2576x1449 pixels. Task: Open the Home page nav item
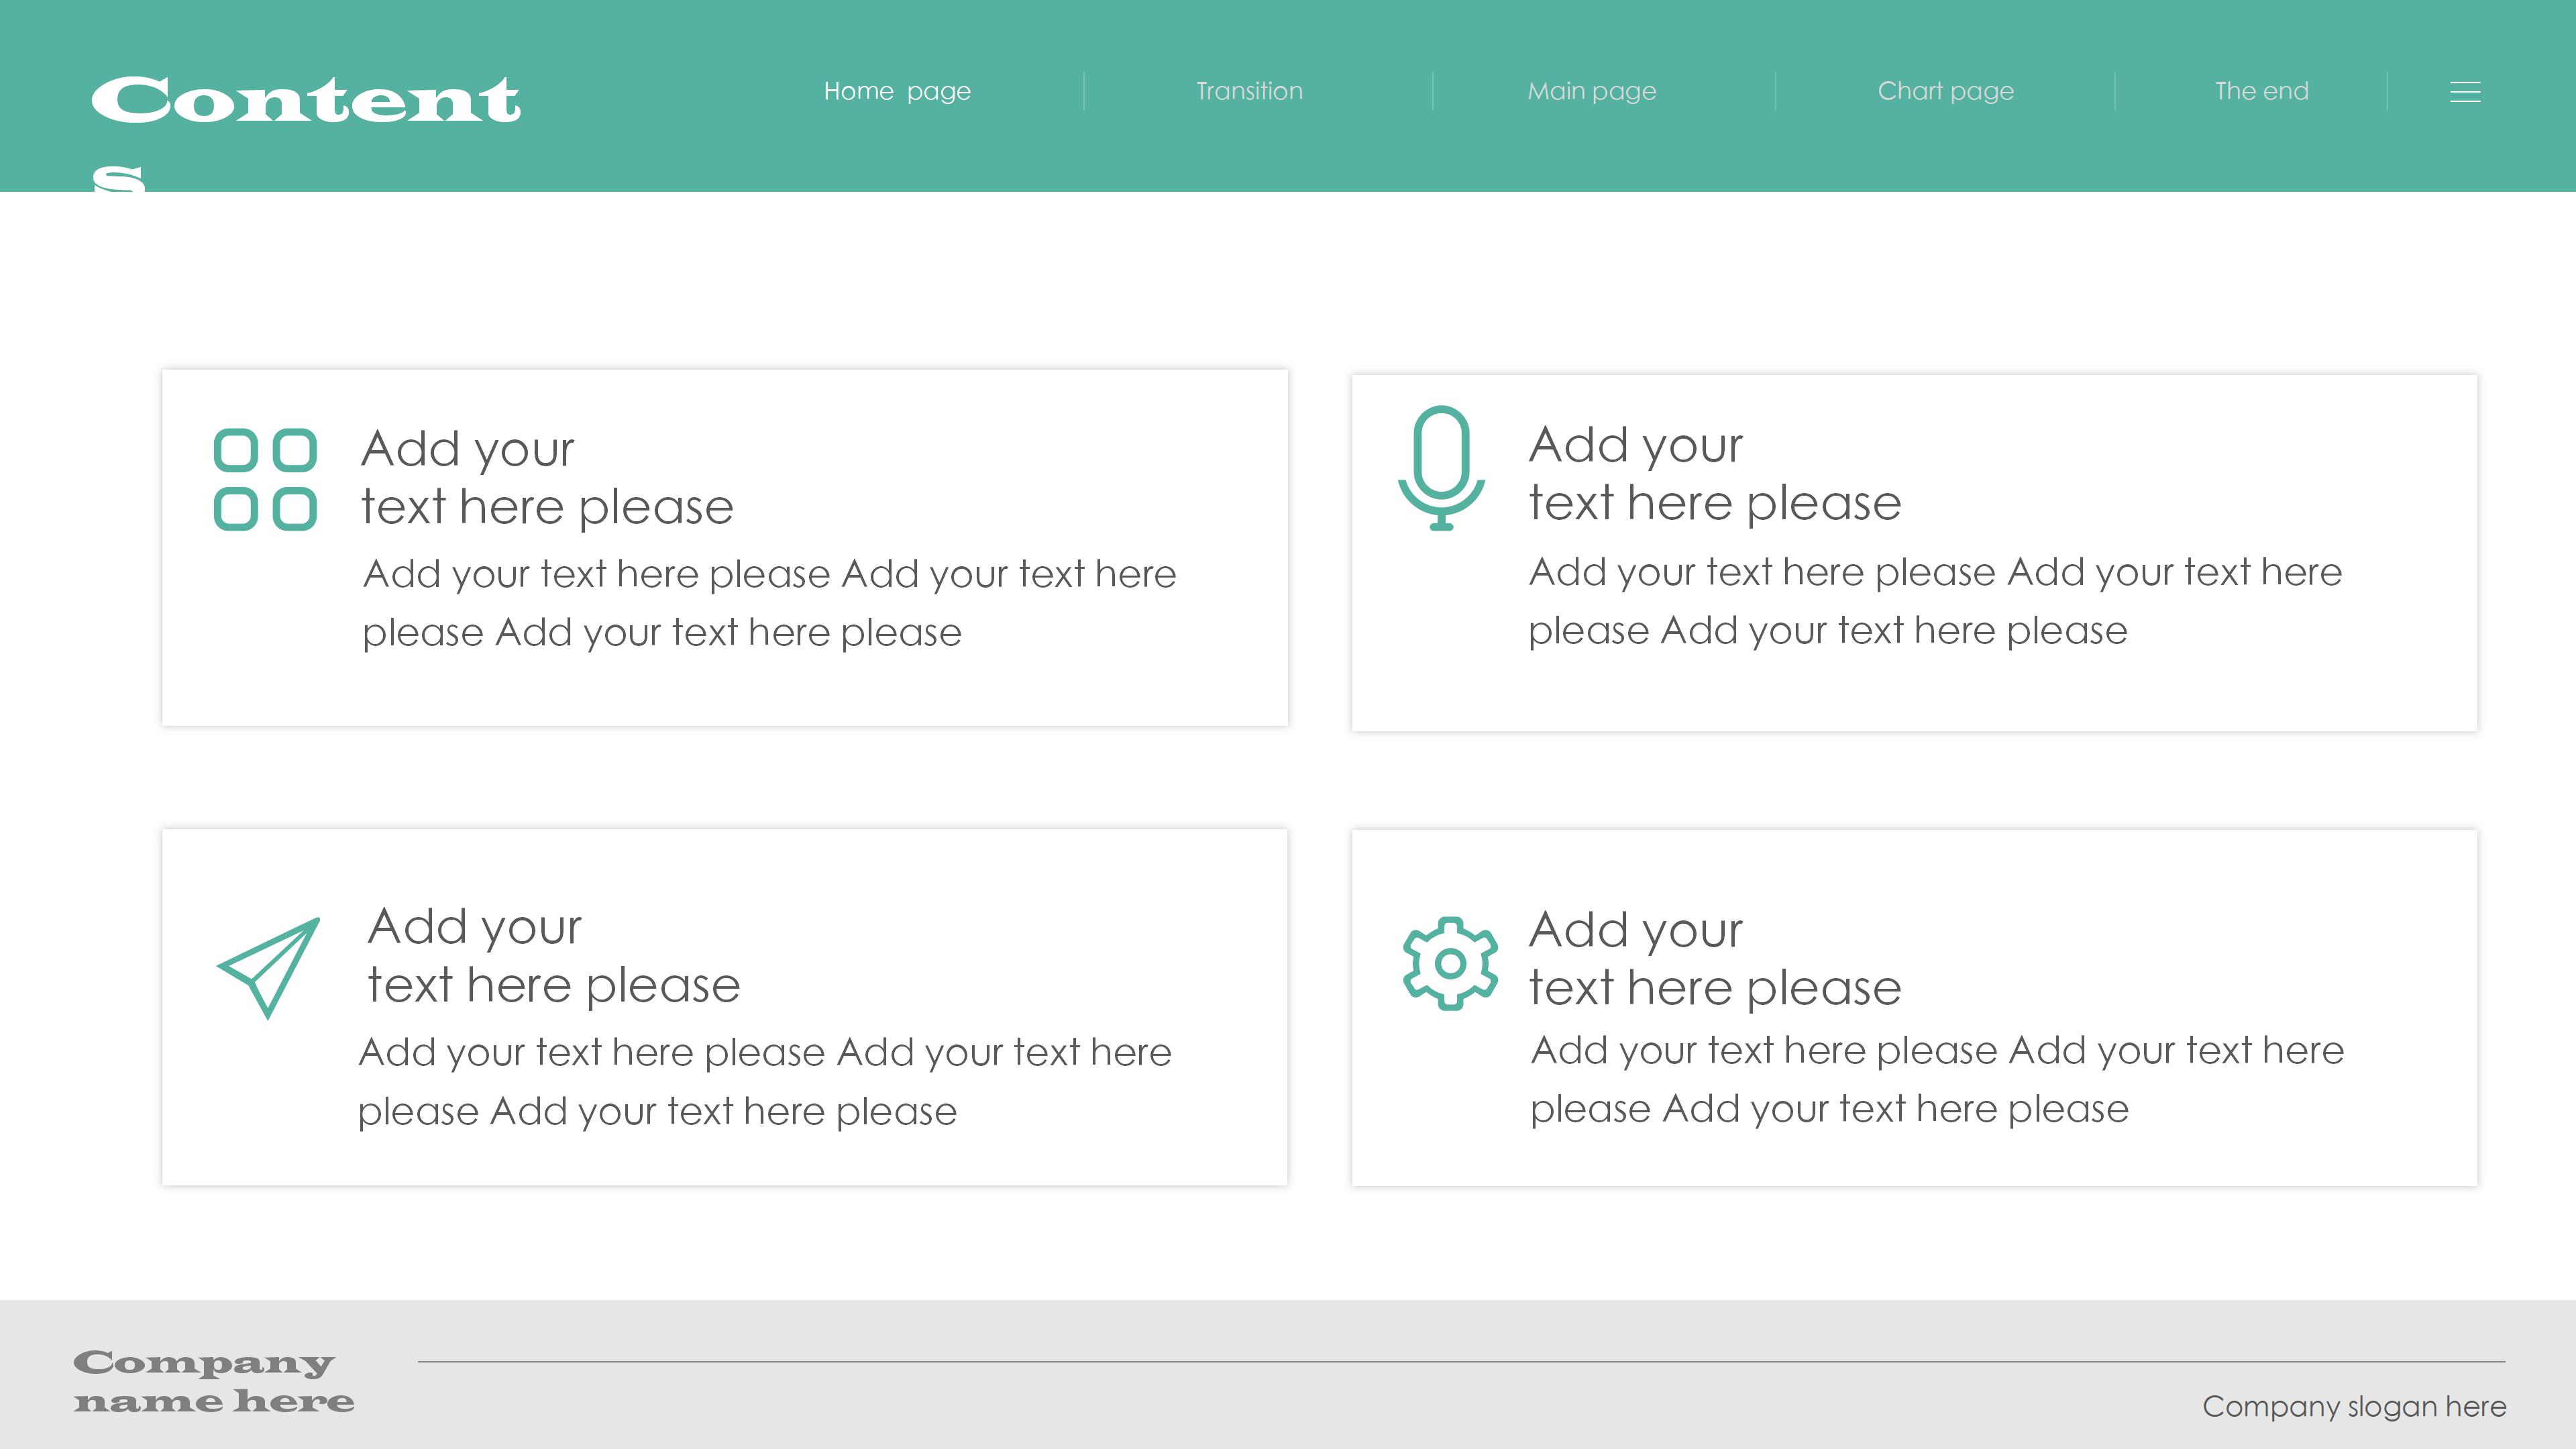tap(897, 91)
